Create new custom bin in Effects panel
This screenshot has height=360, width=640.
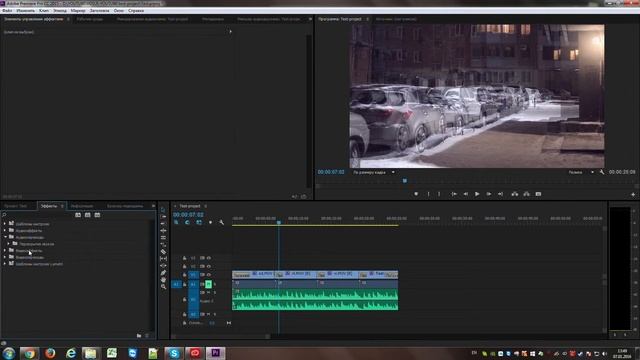pyautogui.click(x=139, y=336)
